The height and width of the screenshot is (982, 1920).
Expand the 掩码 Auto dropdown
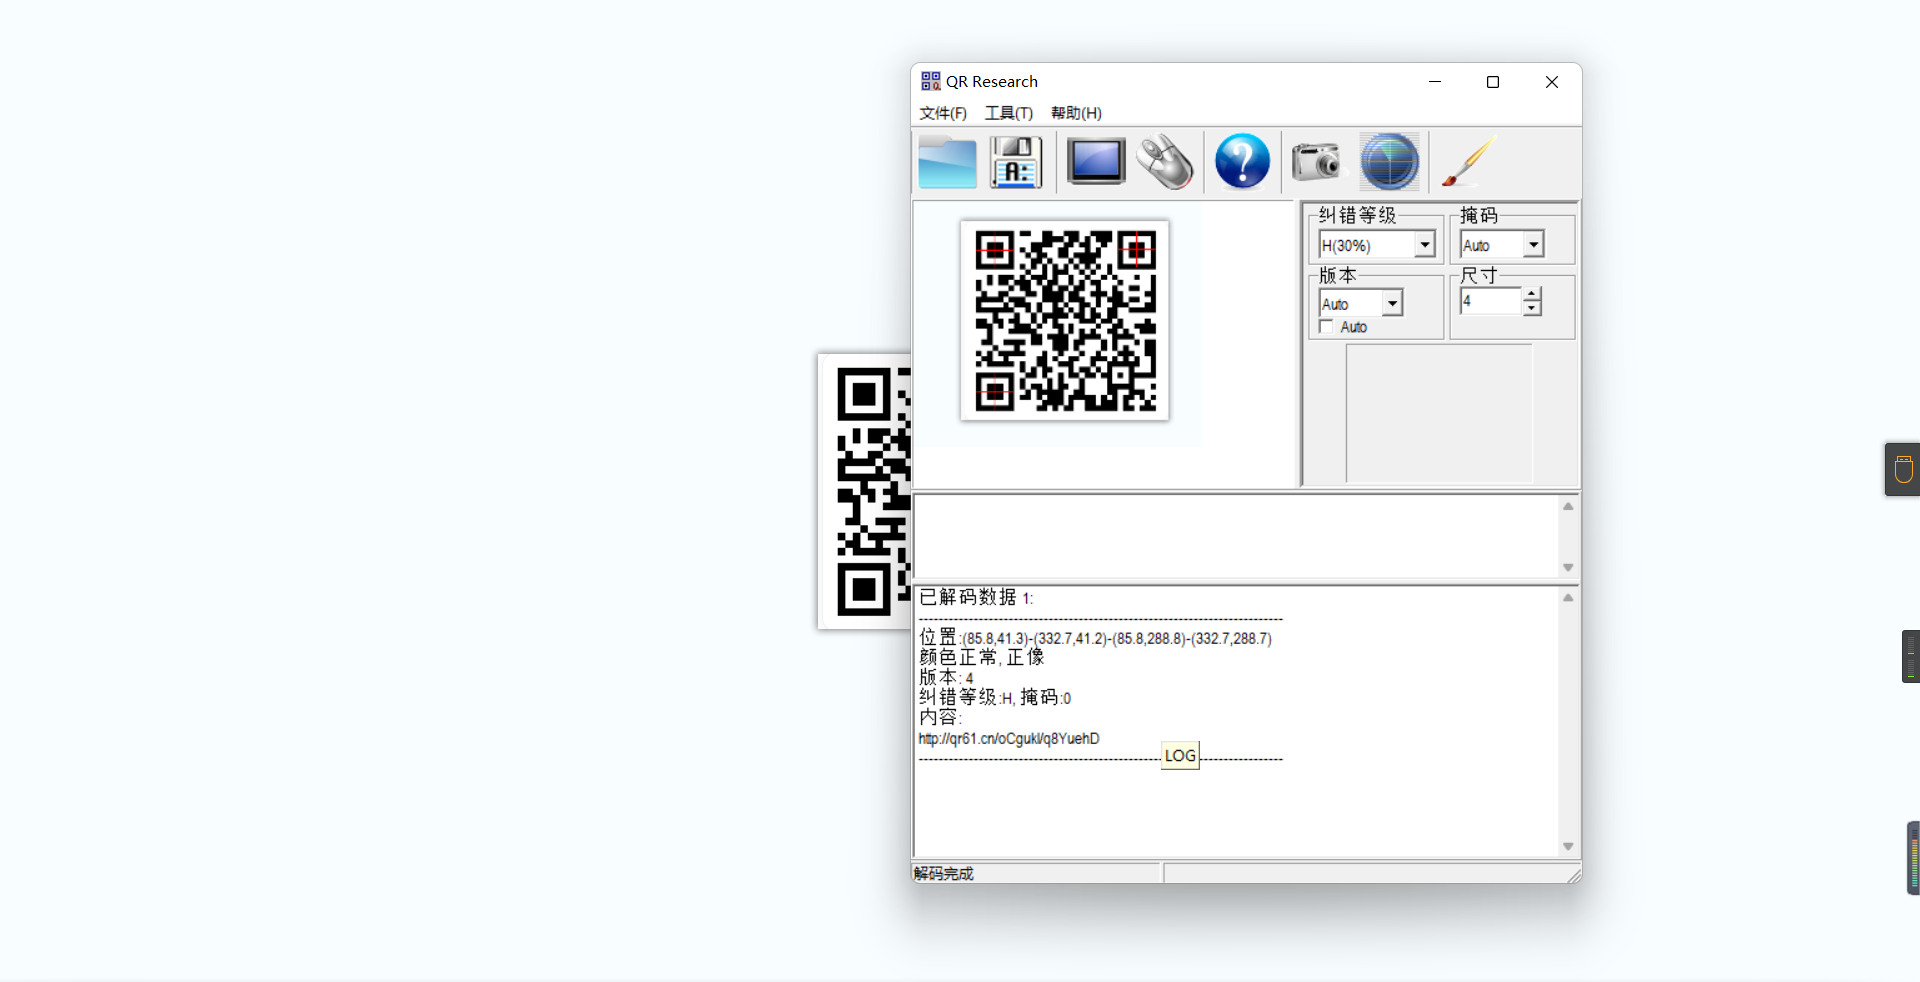pos(1533,244)
